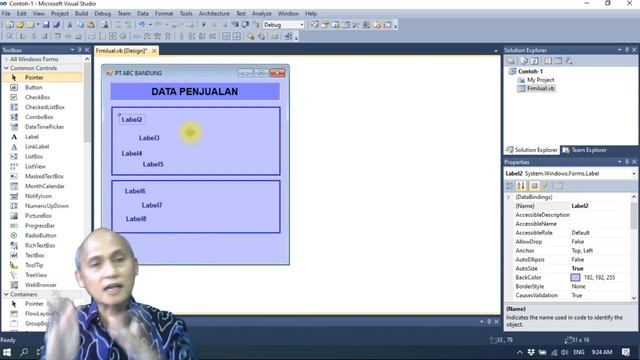Click Refresh in Solution Explorer toolbar
Viewport: 640px width, 360px height.
click(x=535, y=61)
